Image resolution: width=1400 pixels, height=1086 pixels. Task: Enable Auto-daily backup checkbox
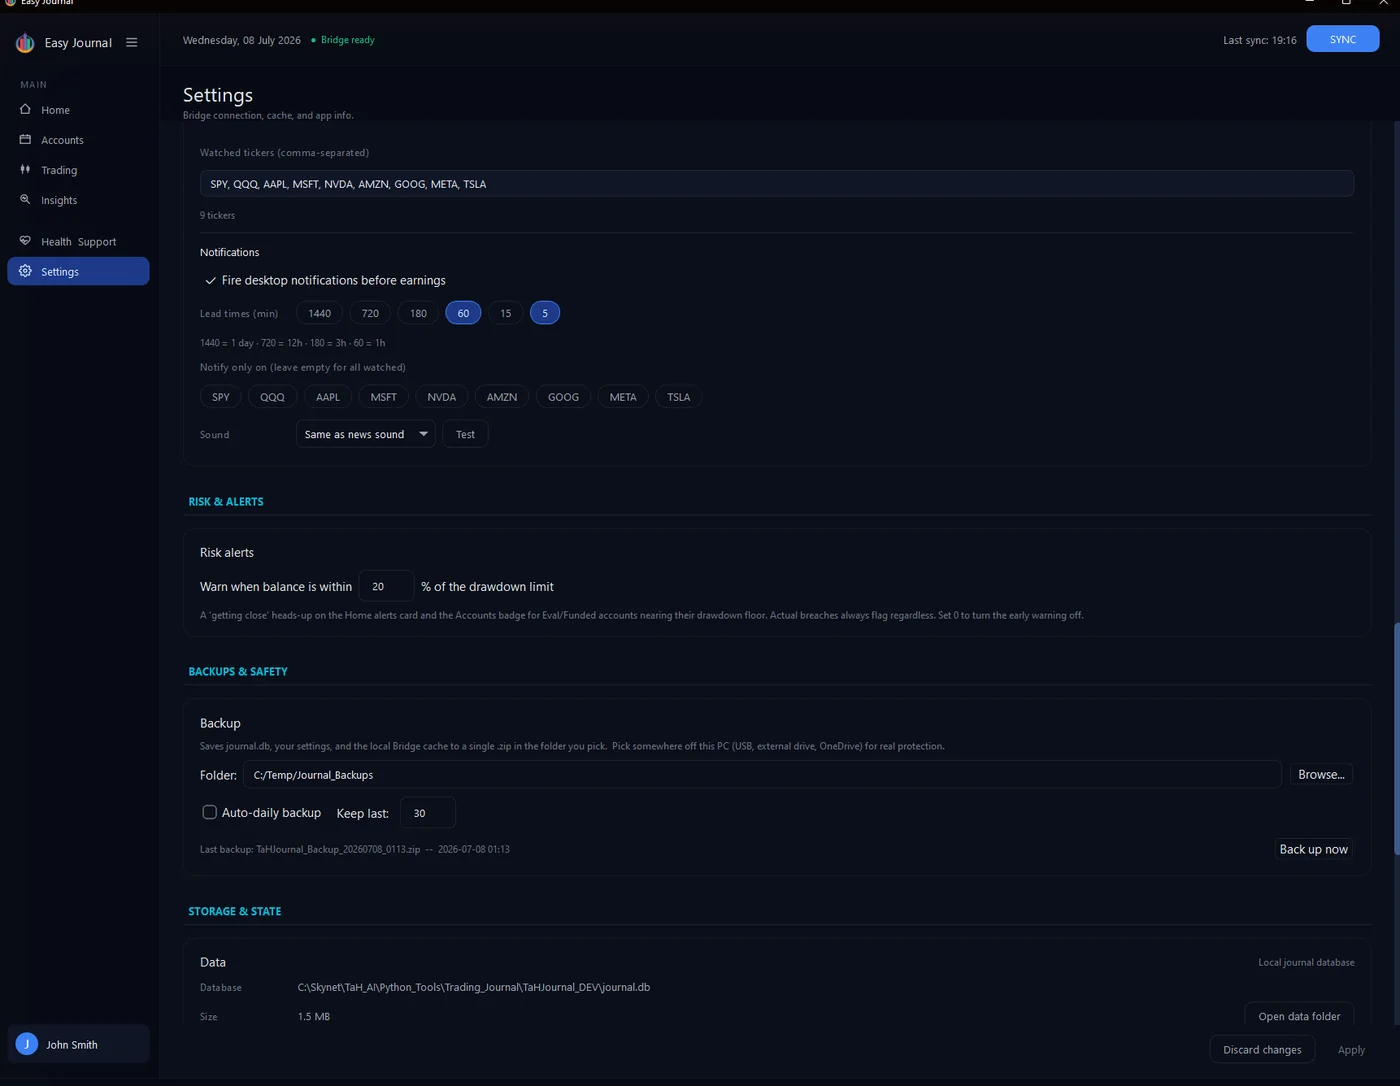(x=209, y=812)
